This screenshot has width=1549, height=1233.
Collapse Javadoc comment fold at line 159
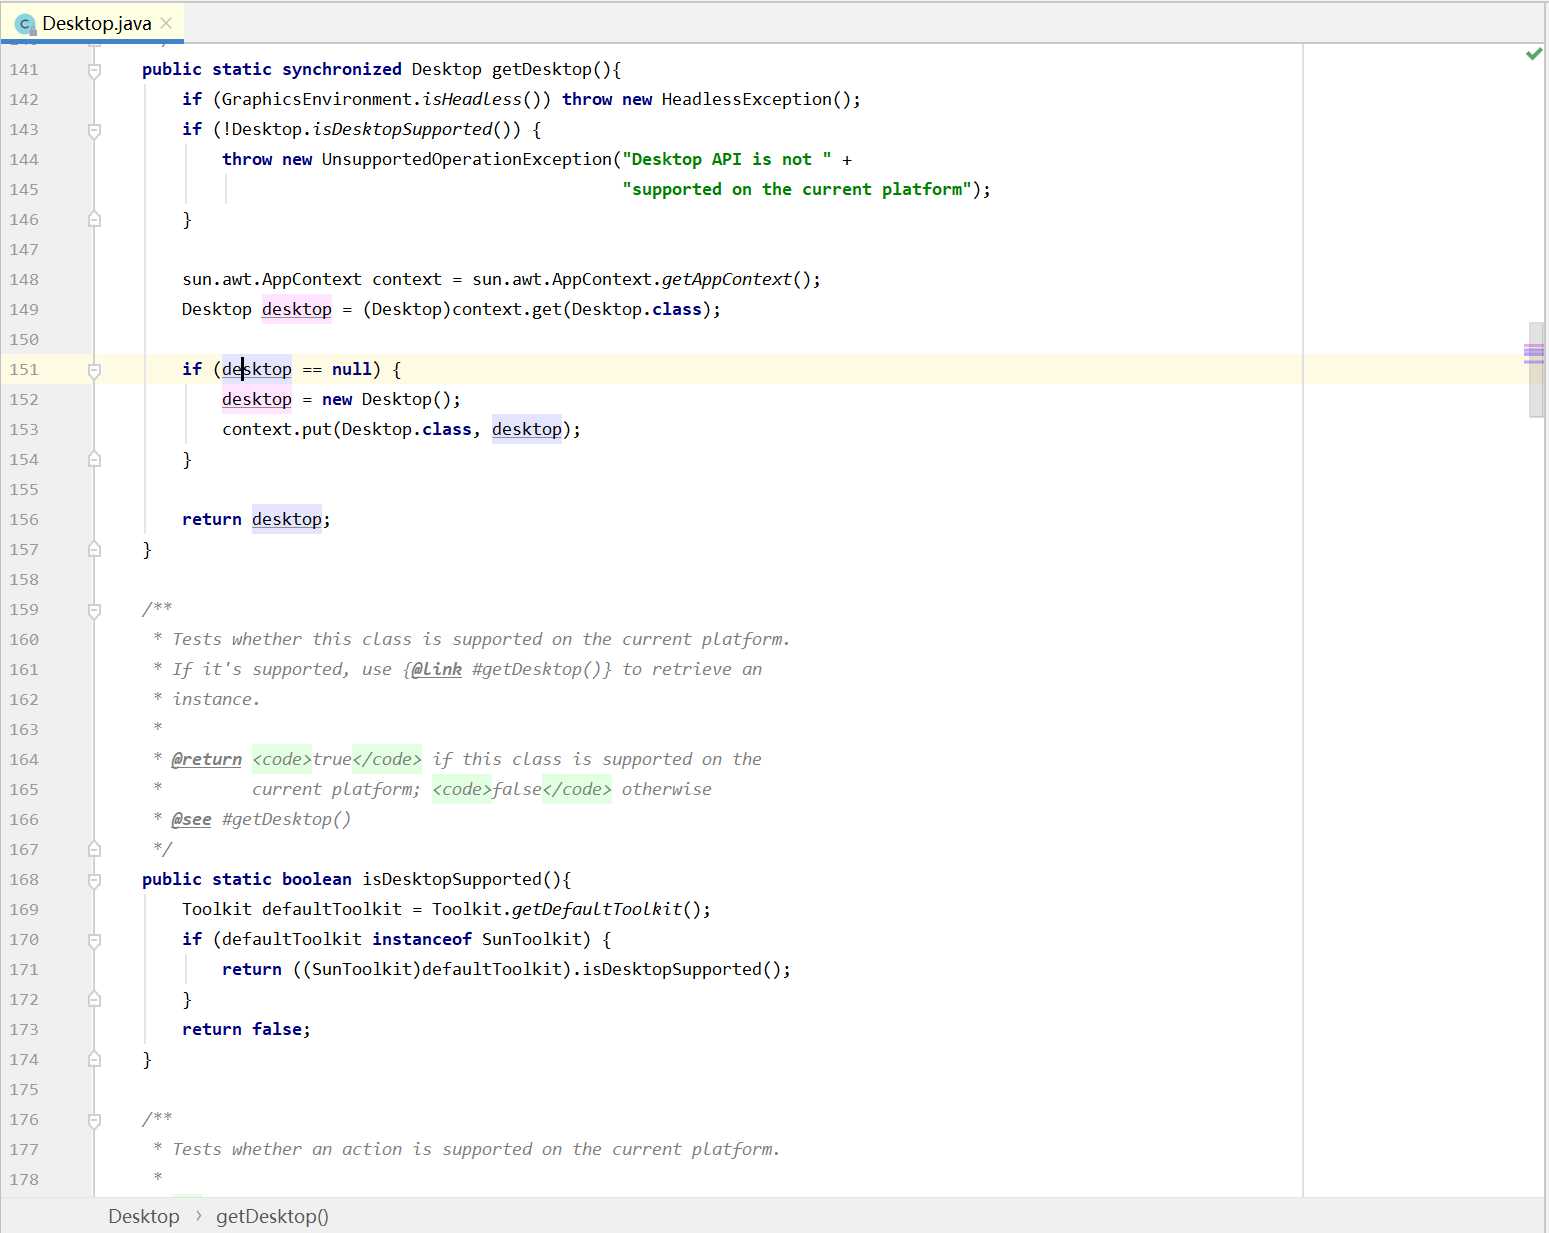(94, 610)
